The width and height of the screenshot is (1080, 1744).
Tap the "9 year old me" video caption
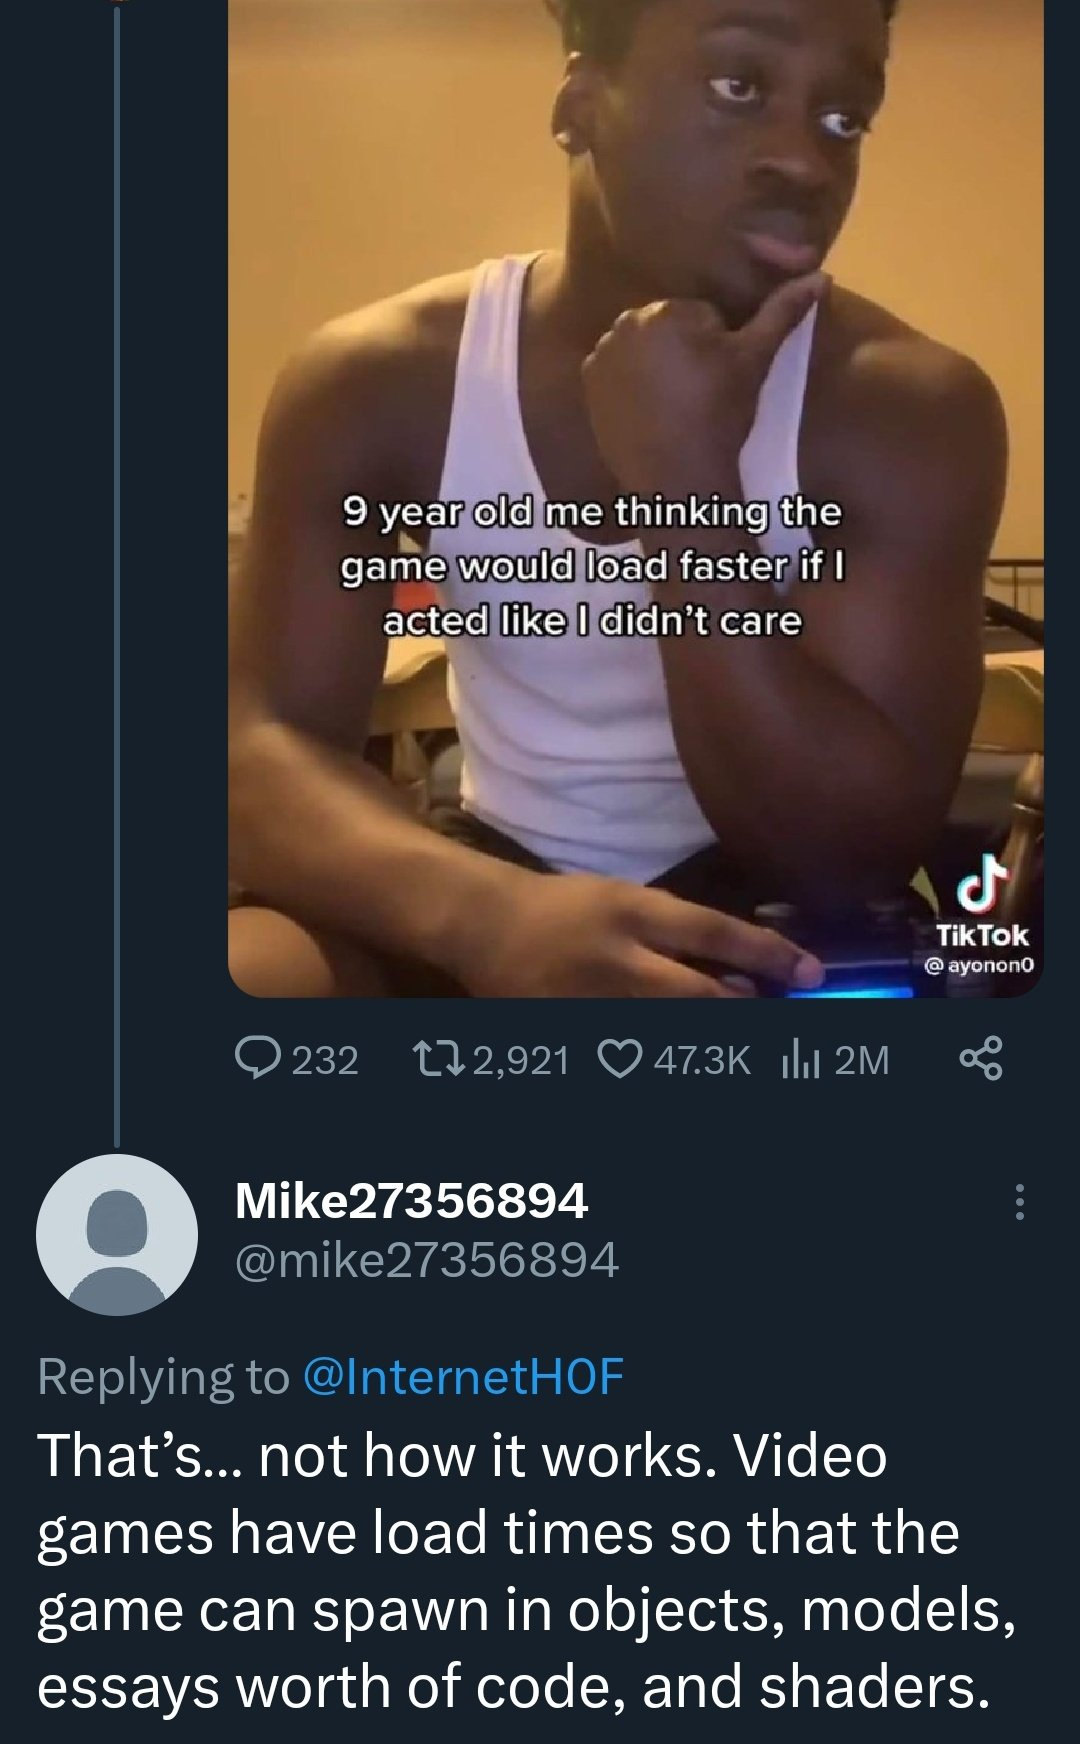click(x=592, y=566)
